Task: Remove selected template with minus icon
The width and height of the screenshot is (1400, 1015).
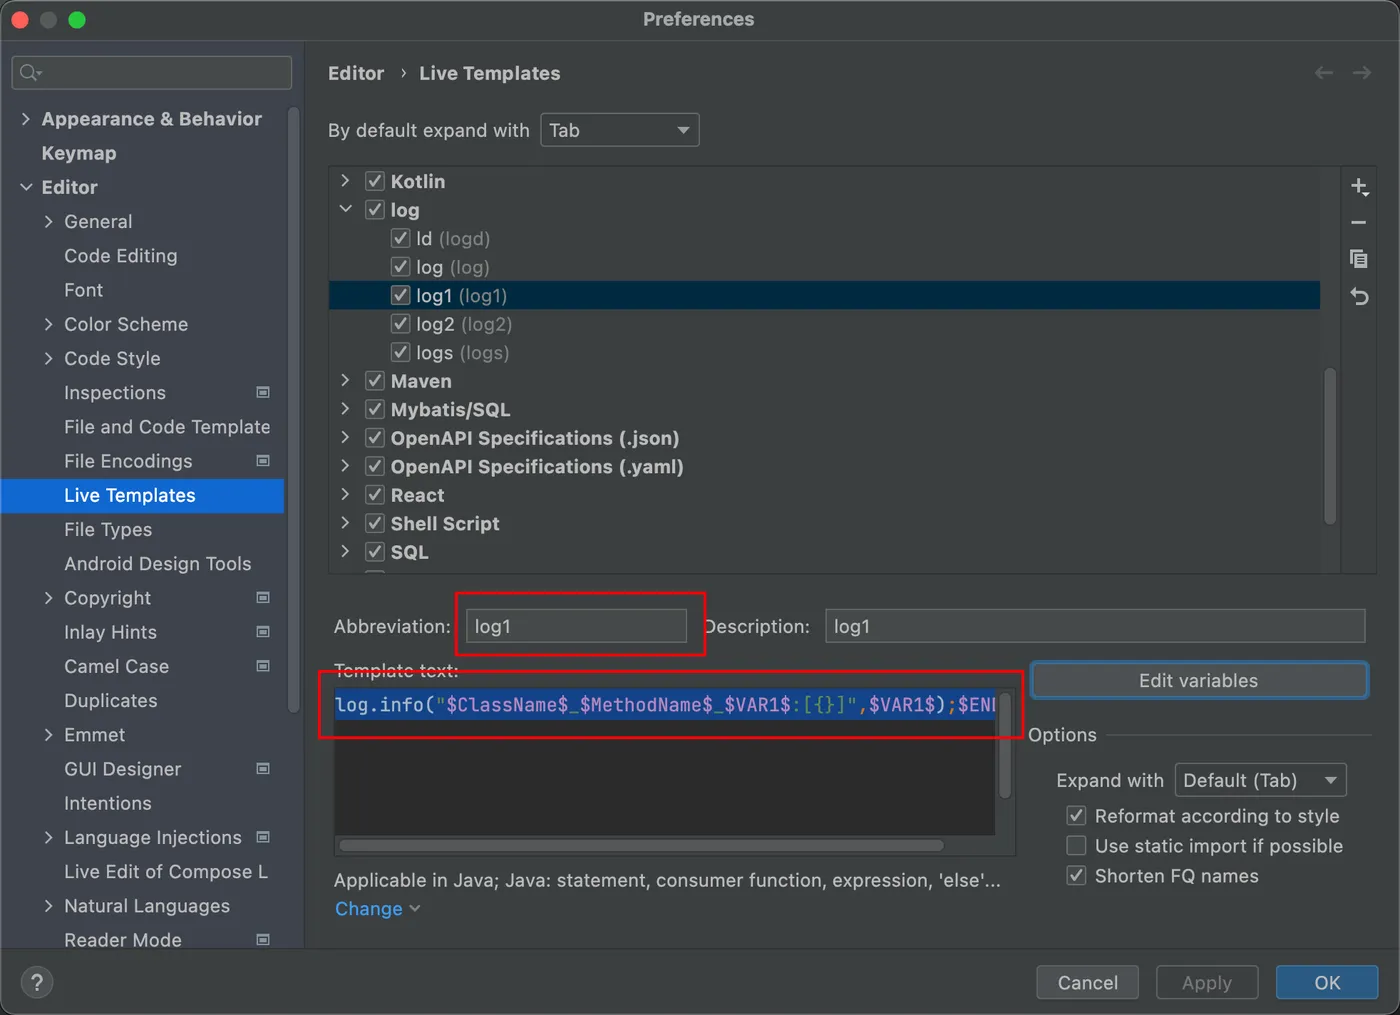Action: (x=1359, y=223)
